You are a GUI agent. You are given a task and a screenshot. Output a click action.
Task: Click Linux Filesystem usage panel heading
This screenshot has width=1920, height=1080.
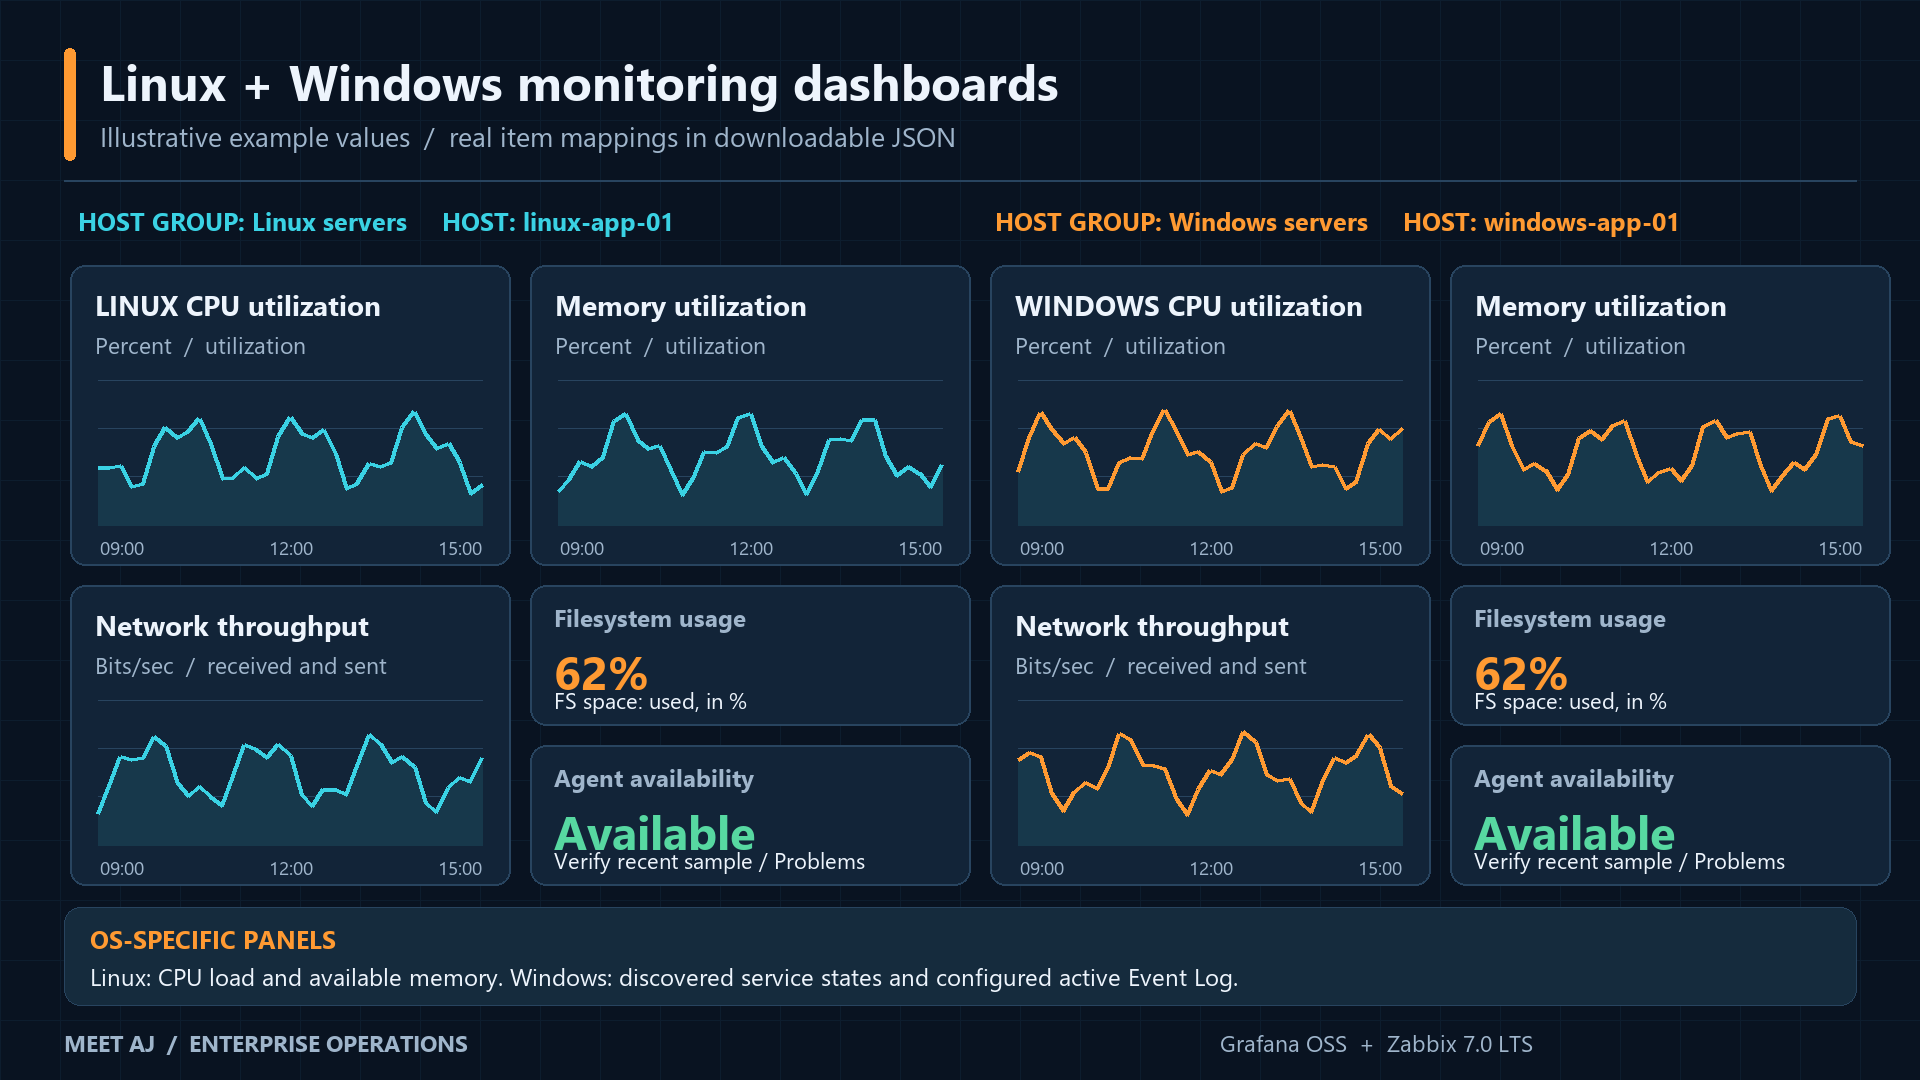click(x=650, y=619)
